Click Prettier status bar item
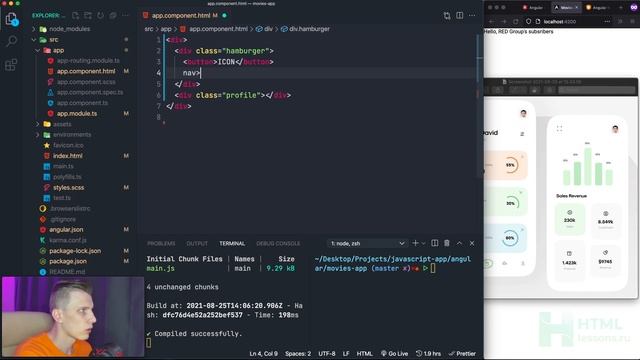The image size is (640, 360). point(462,353)
